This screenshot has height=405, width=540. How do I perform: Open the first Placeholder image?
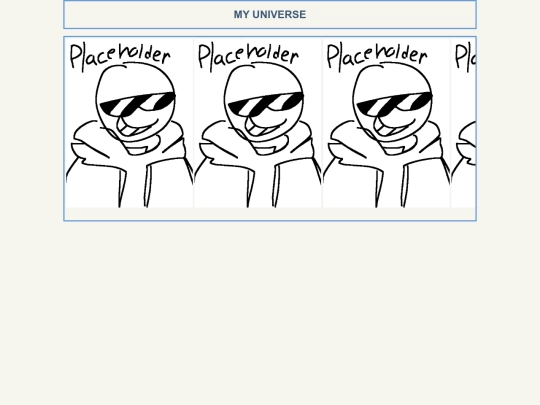[x=129, y=123]
